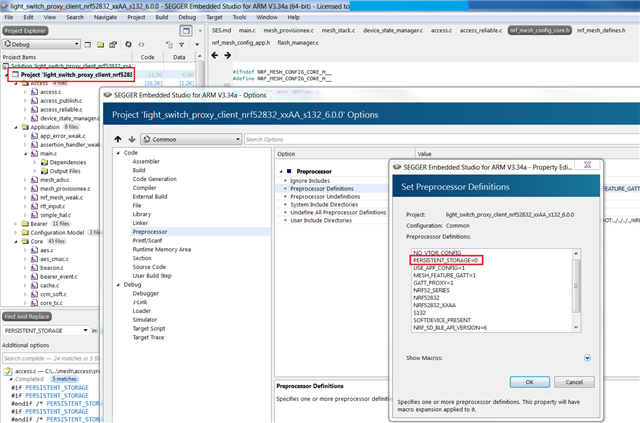Image resolution: width=640 pixels, height=423 pixels.
Task: Click the Code column header
Action: click(147, 57)
